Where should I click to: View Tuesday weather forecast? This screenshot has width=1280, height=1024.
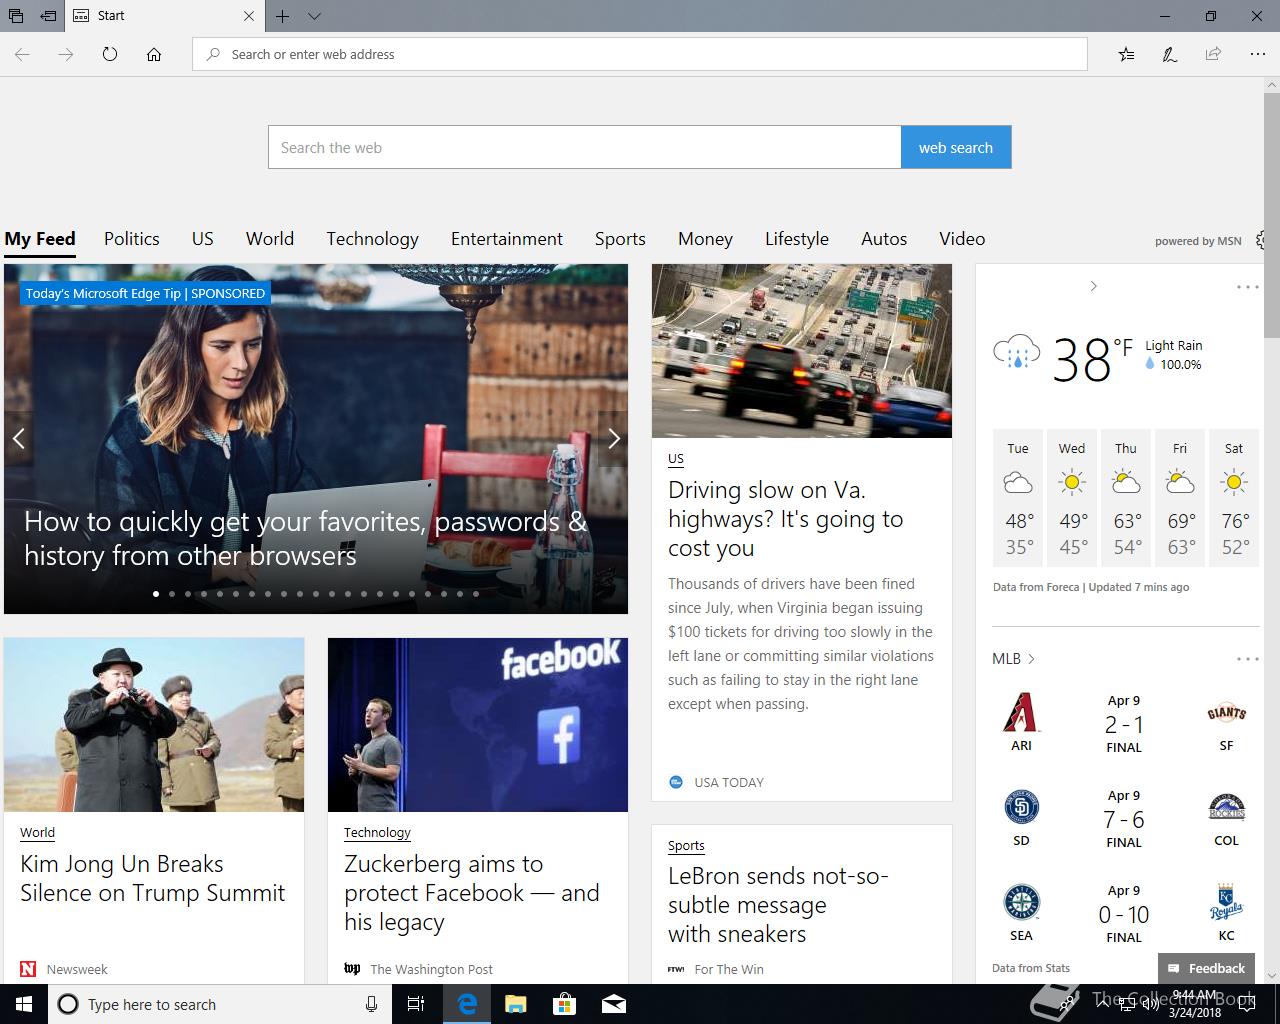coord(1018,499)
